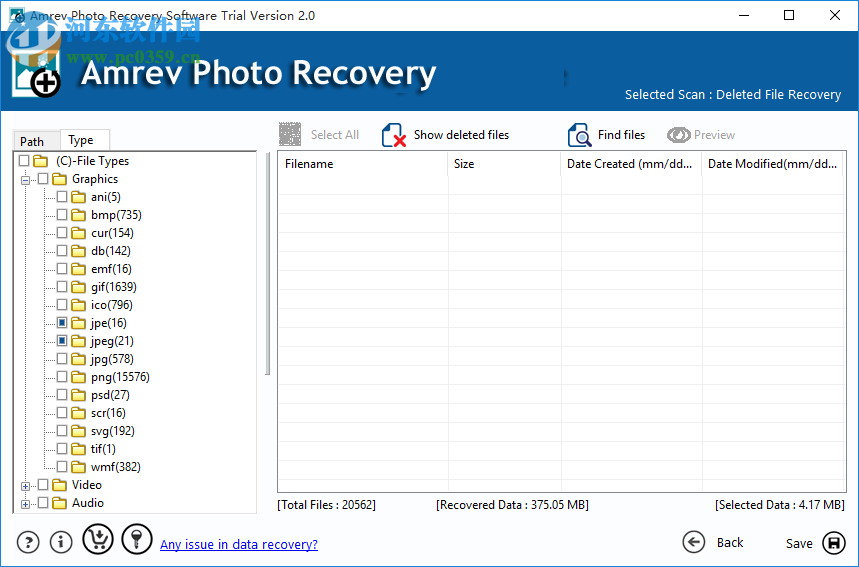Click the Graphics folder icon

[x=59, y=179]
